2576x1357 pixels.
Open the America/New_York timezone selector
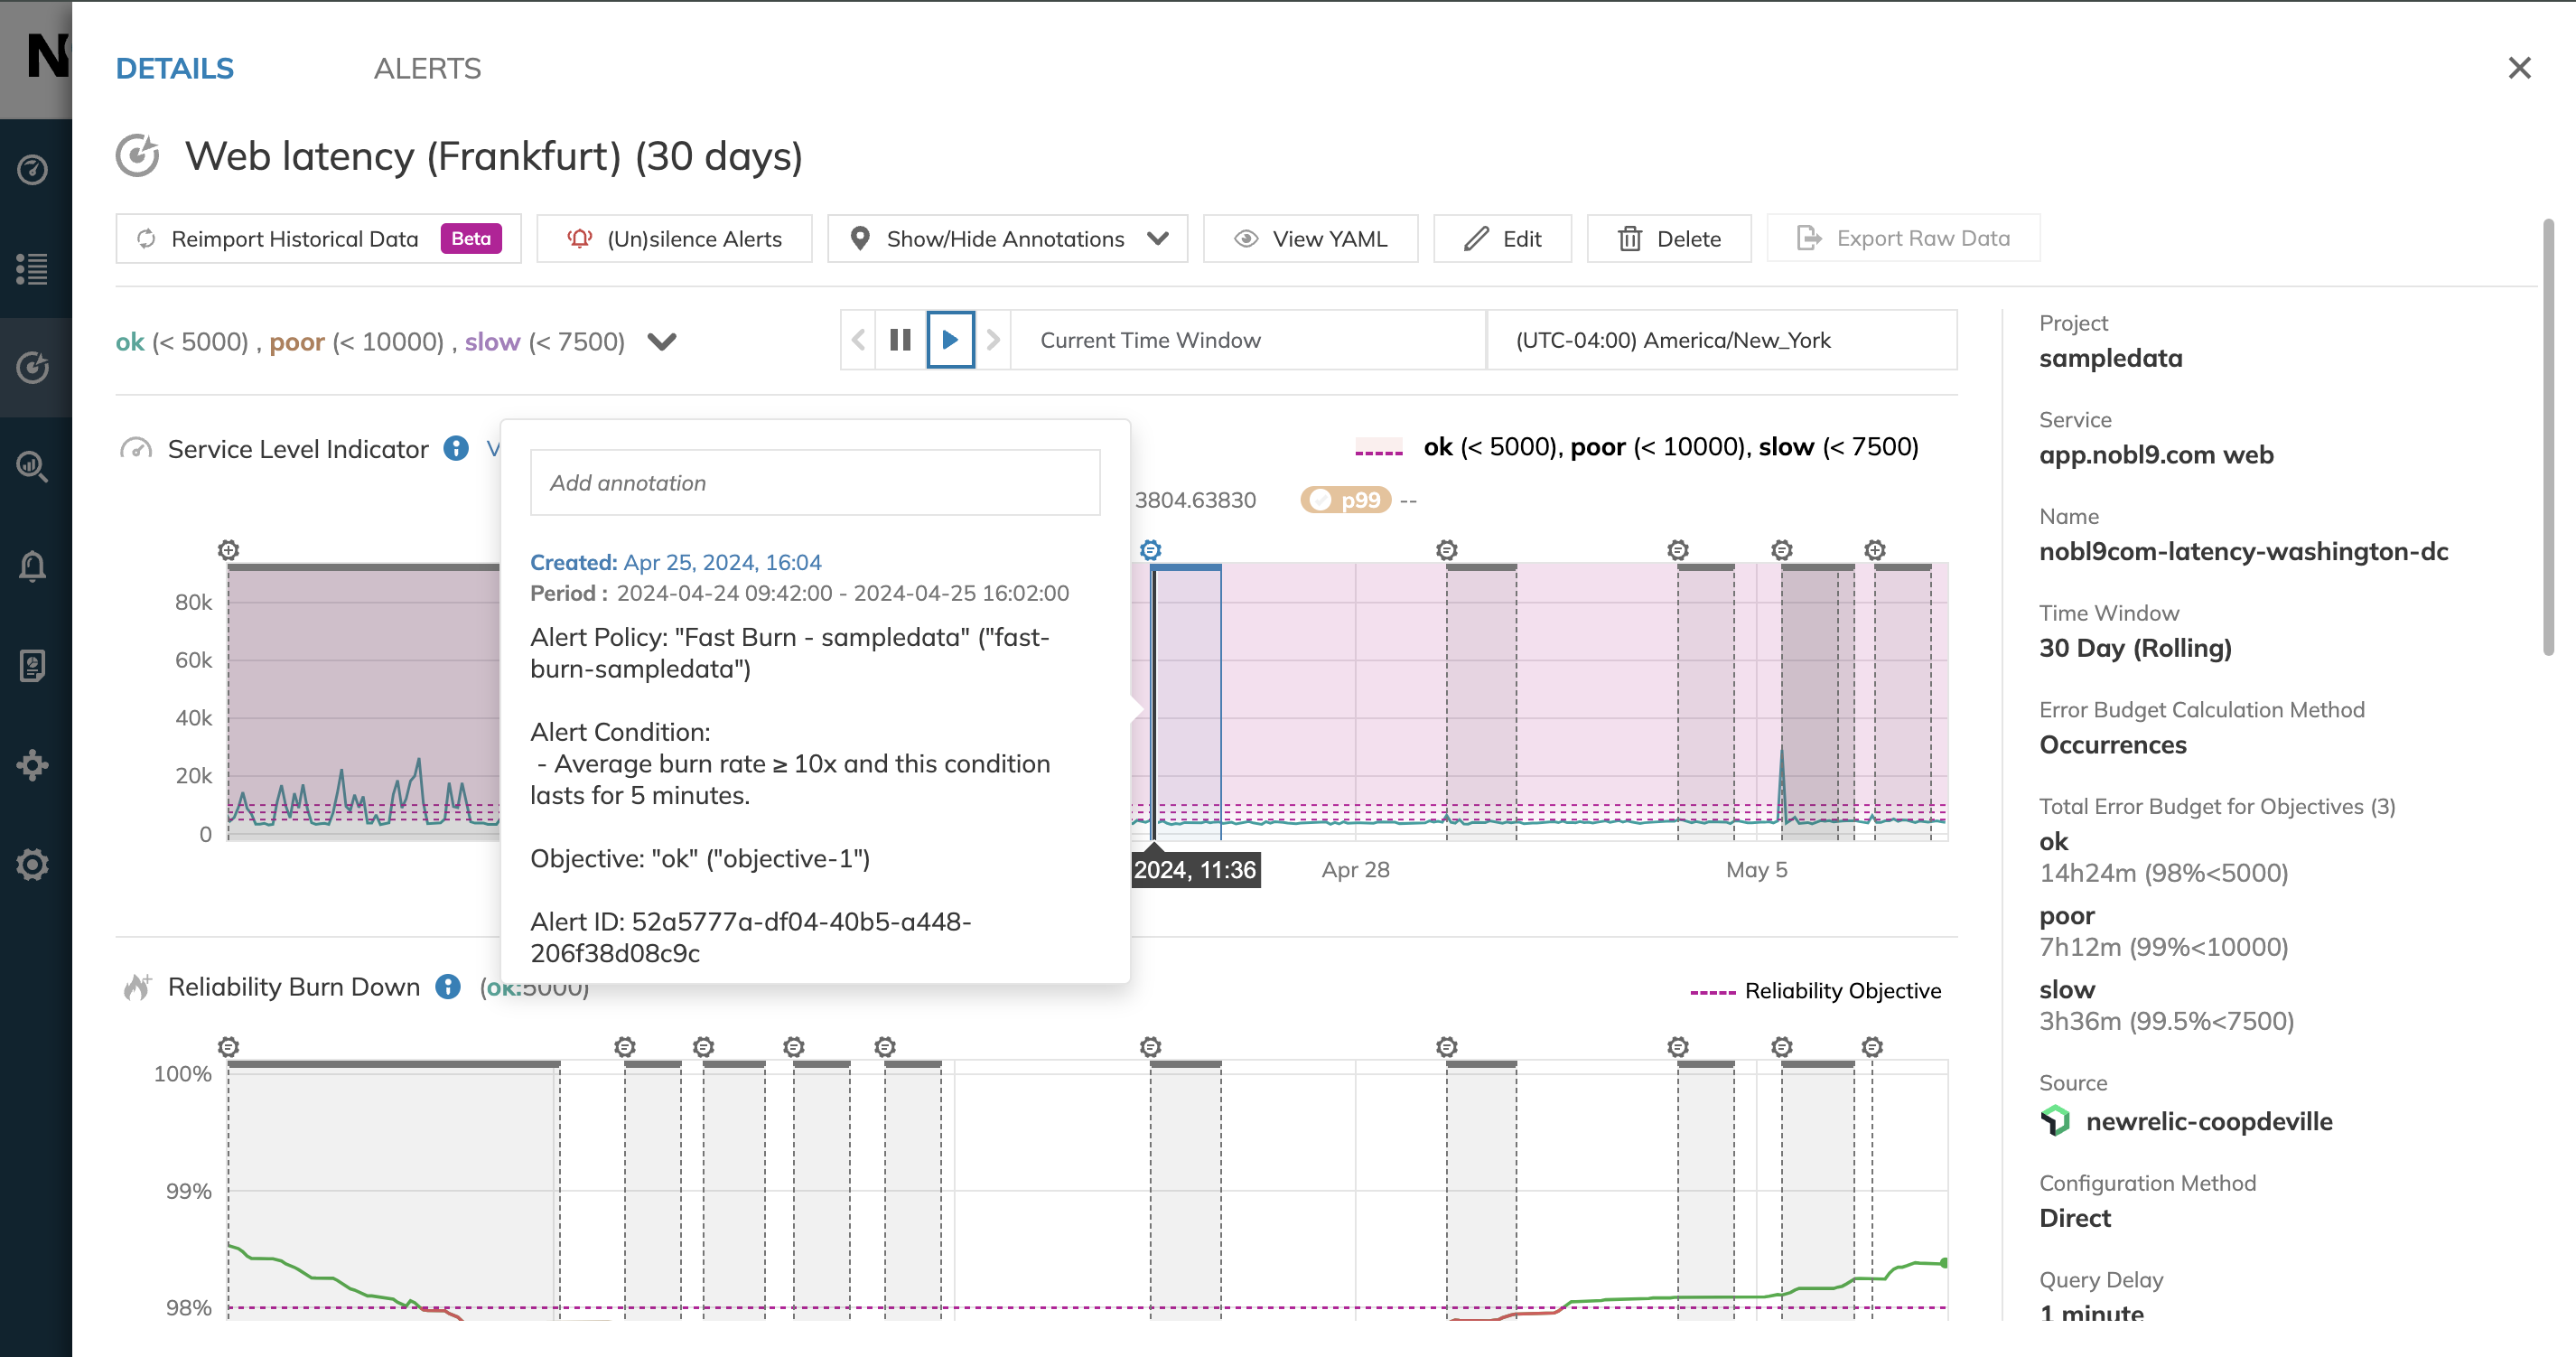1722,339
